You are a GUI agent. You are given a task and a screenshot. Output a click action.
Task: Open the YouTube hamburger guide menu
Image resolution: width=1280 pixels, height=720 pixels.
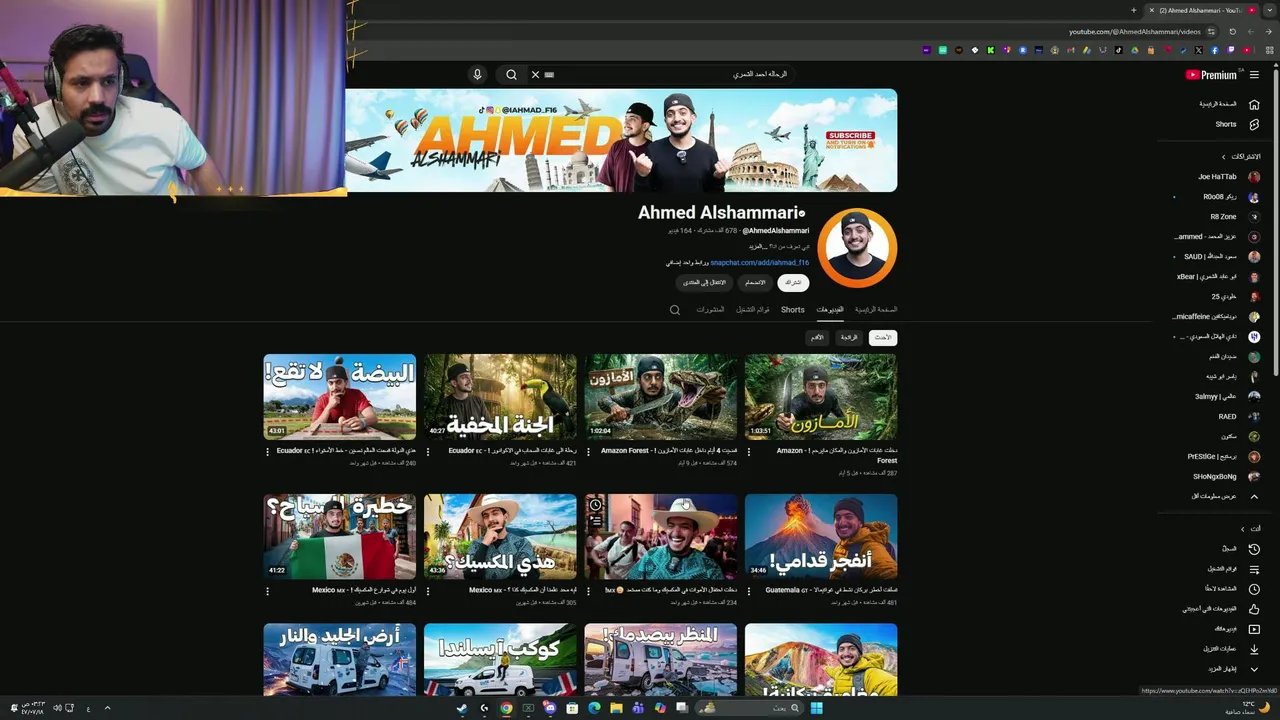(x=1254, y=75)
